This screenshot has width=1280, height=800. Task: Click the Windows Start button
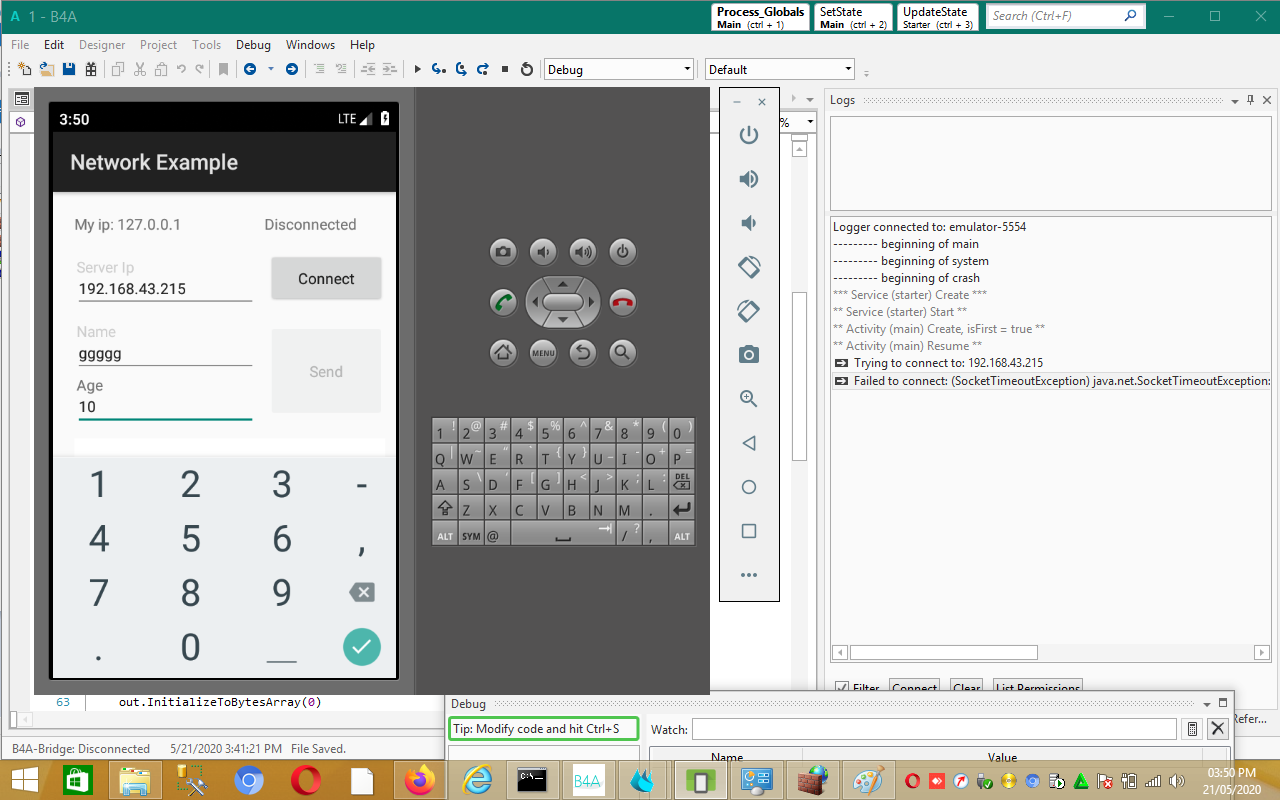click(24, 780)
